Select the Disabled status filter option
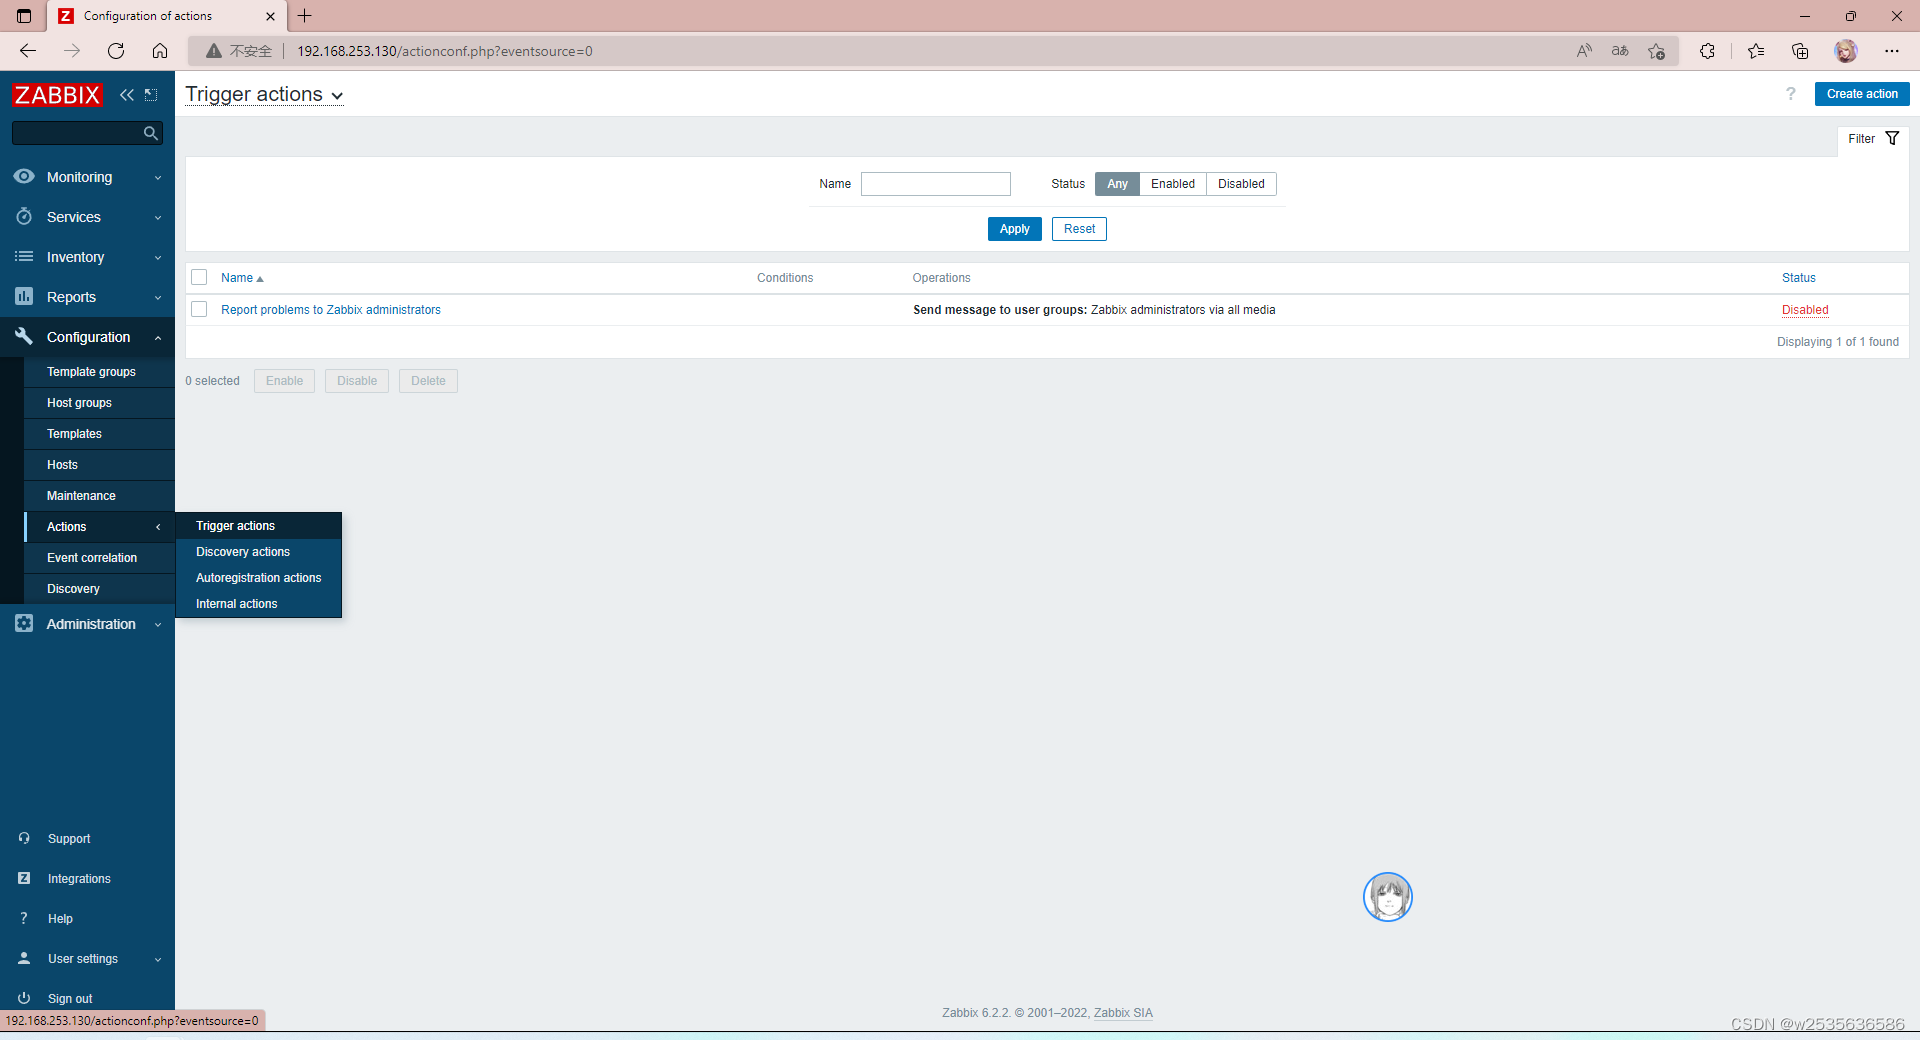 [1241, 184]
